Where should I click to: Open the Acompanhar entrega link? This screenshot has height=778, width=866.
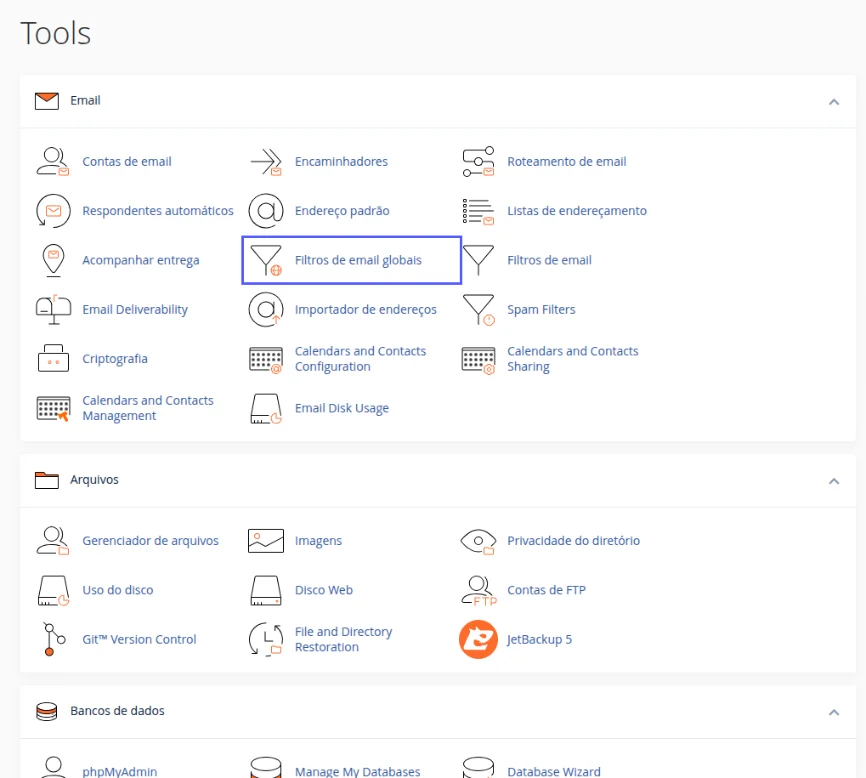141,261
